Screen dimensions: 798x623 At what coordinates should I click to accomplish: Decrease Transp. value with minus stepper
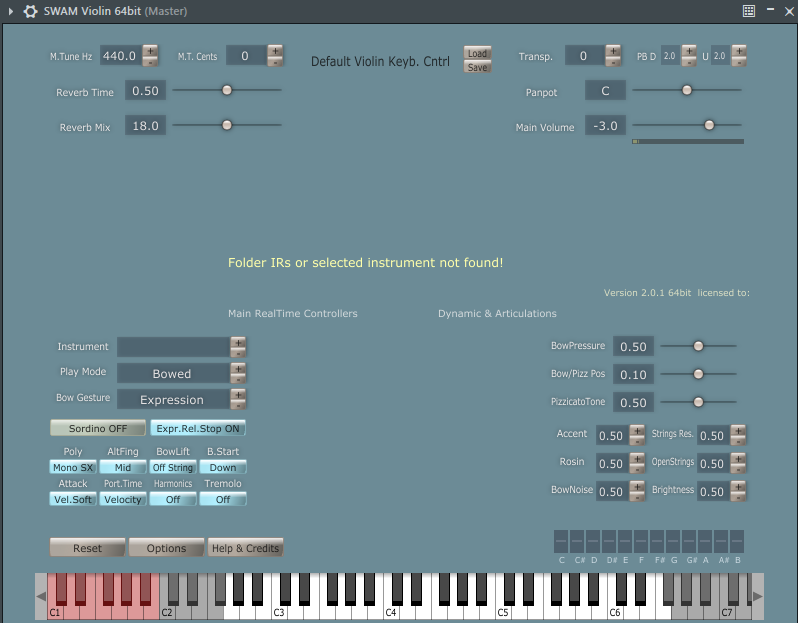point(613,62)
